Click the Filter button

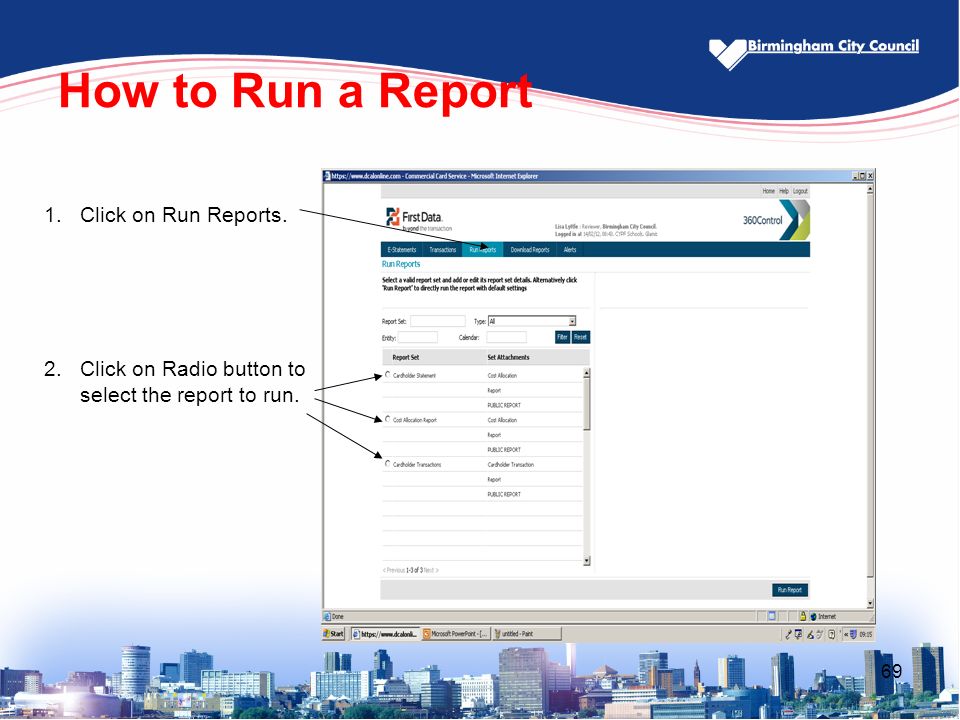click(x=563, y=337)
